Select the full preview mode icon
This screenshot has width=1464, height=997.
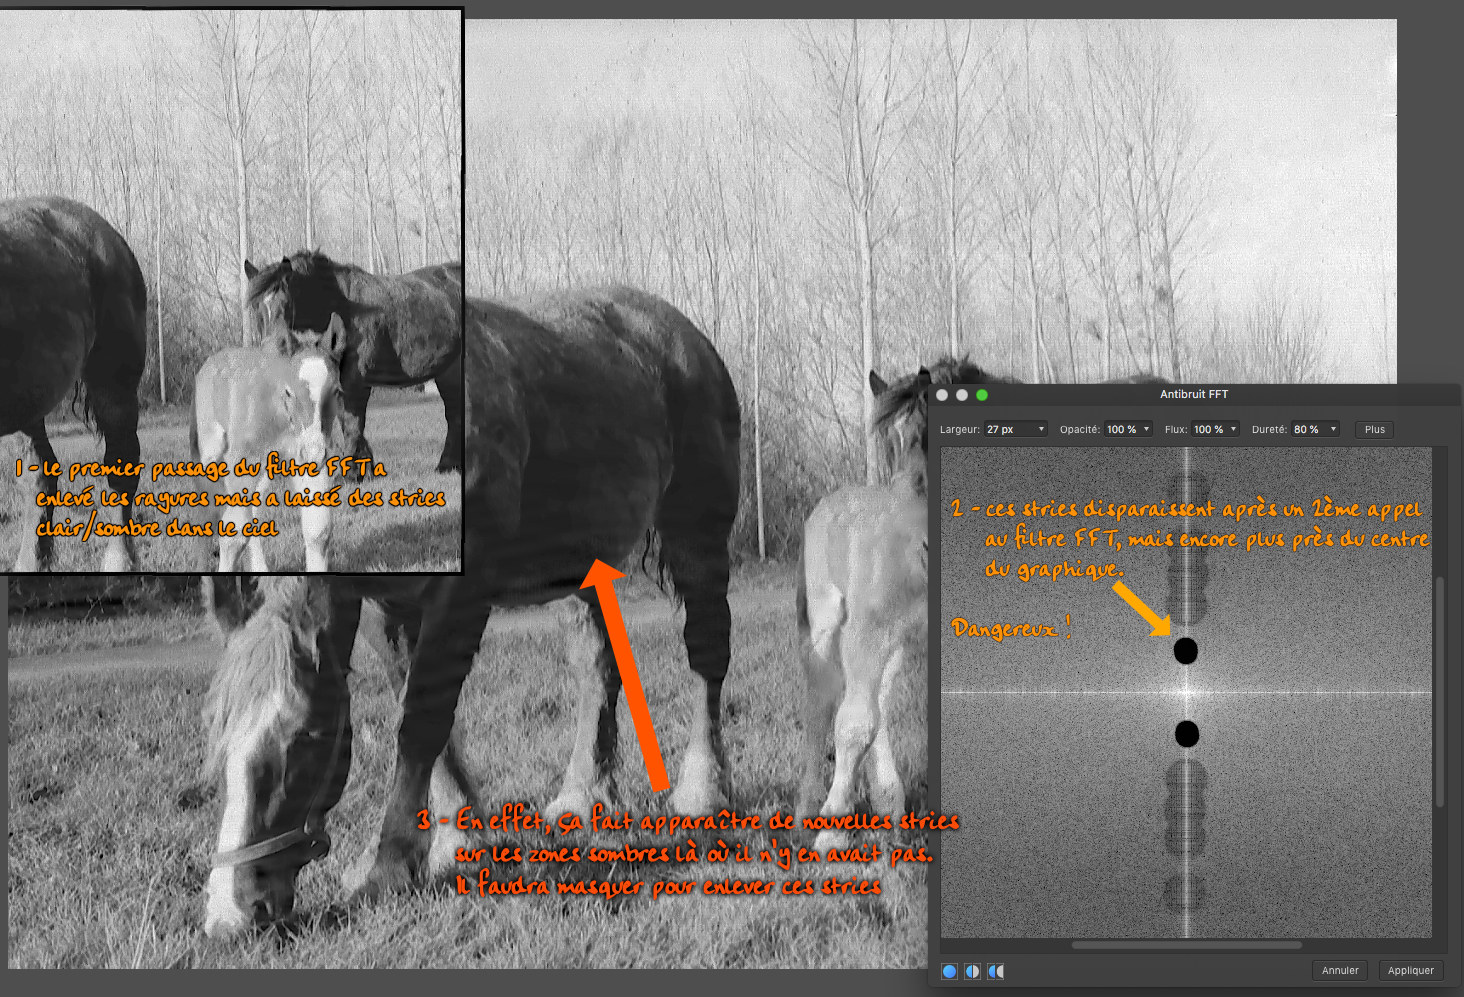point(949,971)
